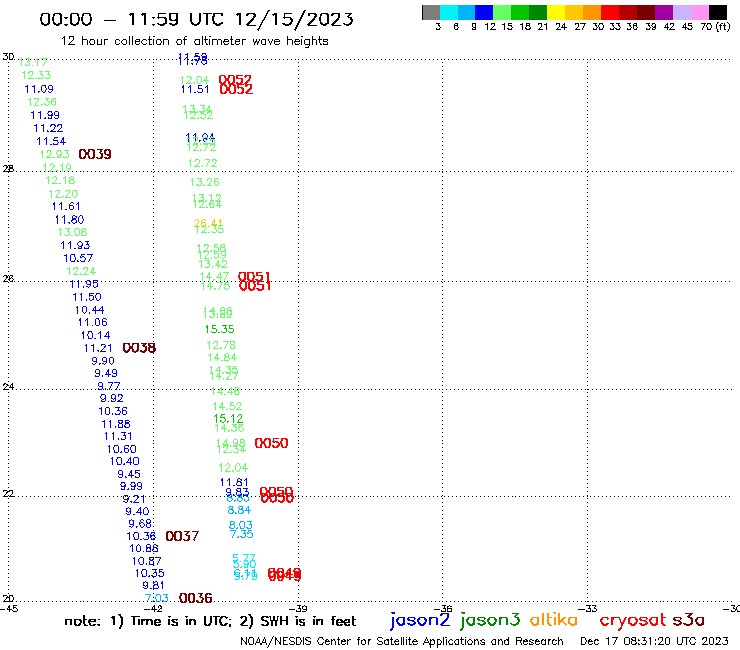Click the 15.35 wave height value
740x650 pixels.
219,329
